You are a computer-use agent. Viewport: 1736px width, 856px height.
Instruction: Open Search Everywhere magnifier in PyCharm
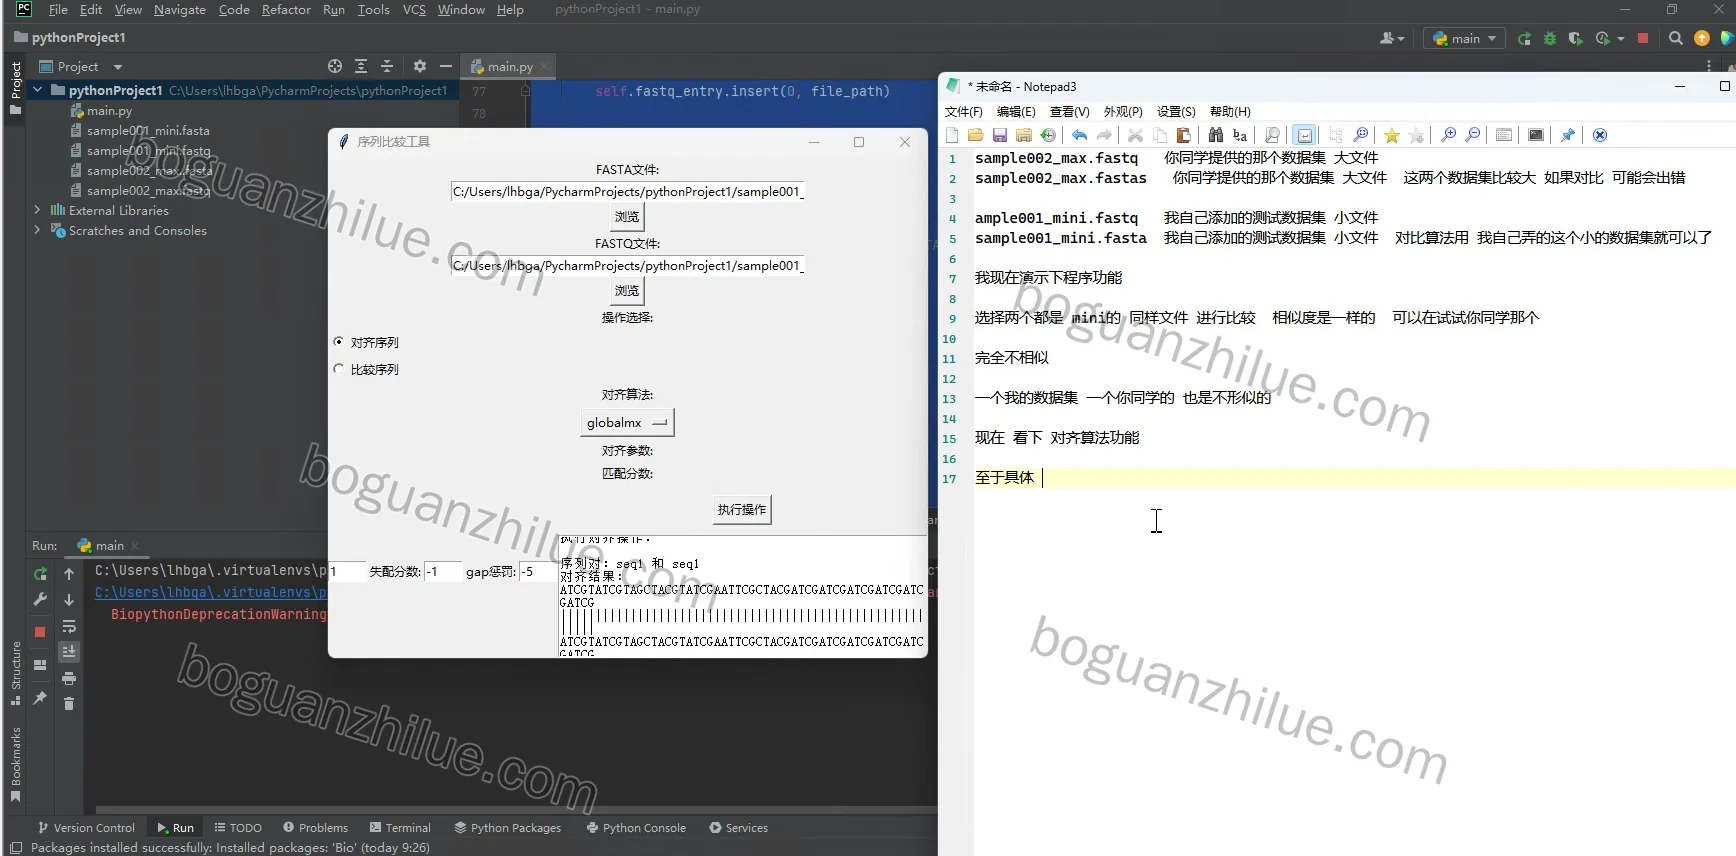(1676, 38)
